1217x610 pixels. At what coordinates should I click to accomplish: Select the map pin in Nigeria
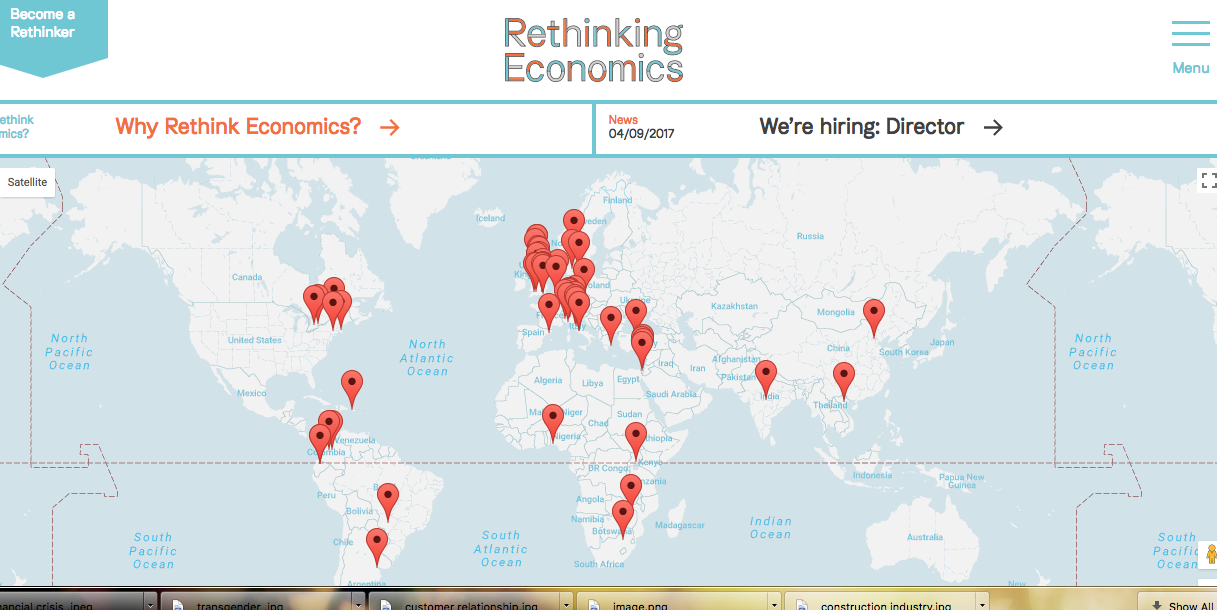(x=553, y=422)
